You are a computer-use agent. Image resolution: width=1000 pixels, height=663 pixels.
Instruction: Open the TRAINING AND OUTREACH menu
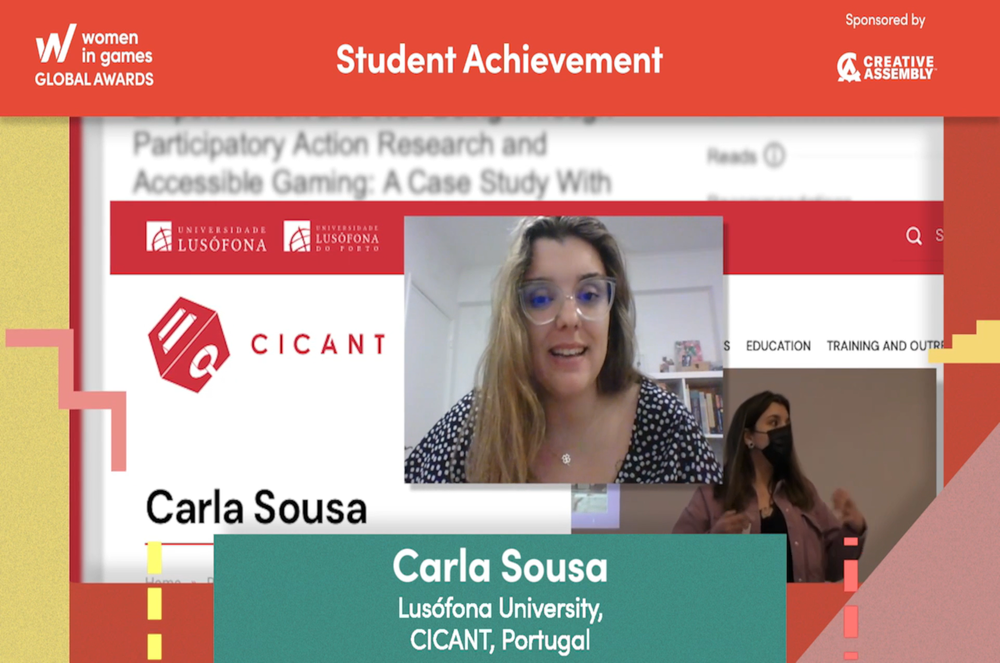[x=884, y=346]
